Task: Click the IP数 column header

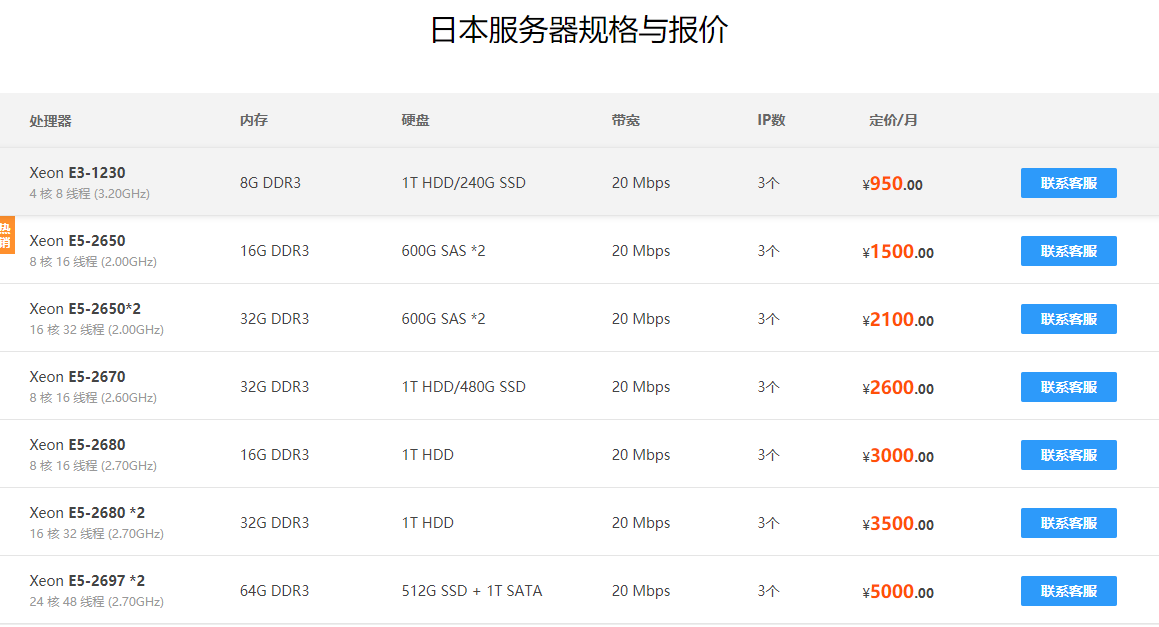Action: [x=771, y=120]
